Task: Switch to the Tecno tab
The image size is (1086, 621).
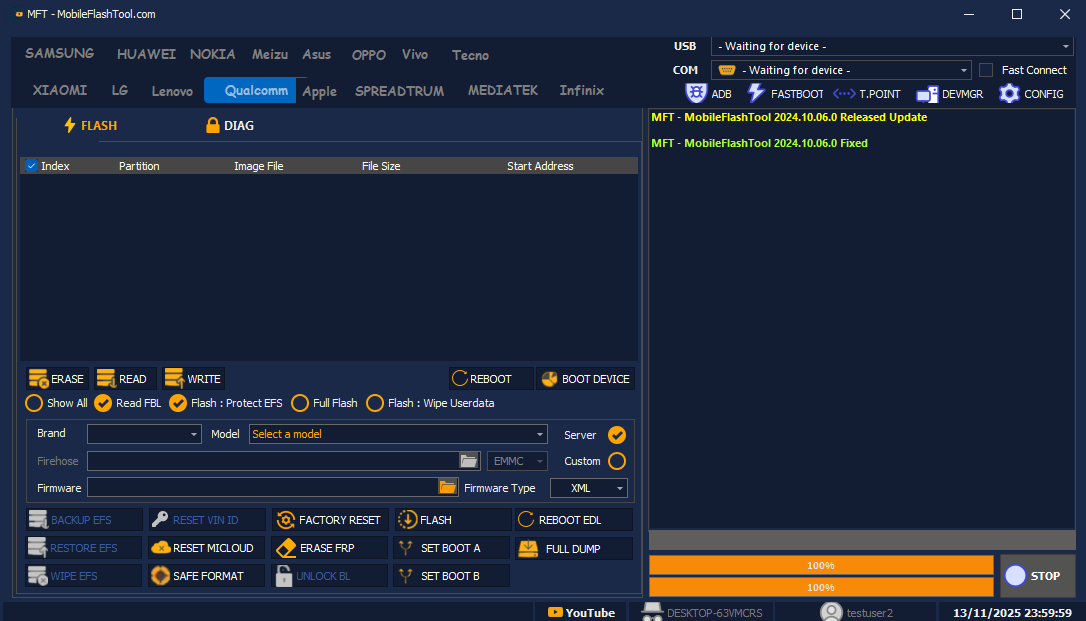Action: (470, 55)
